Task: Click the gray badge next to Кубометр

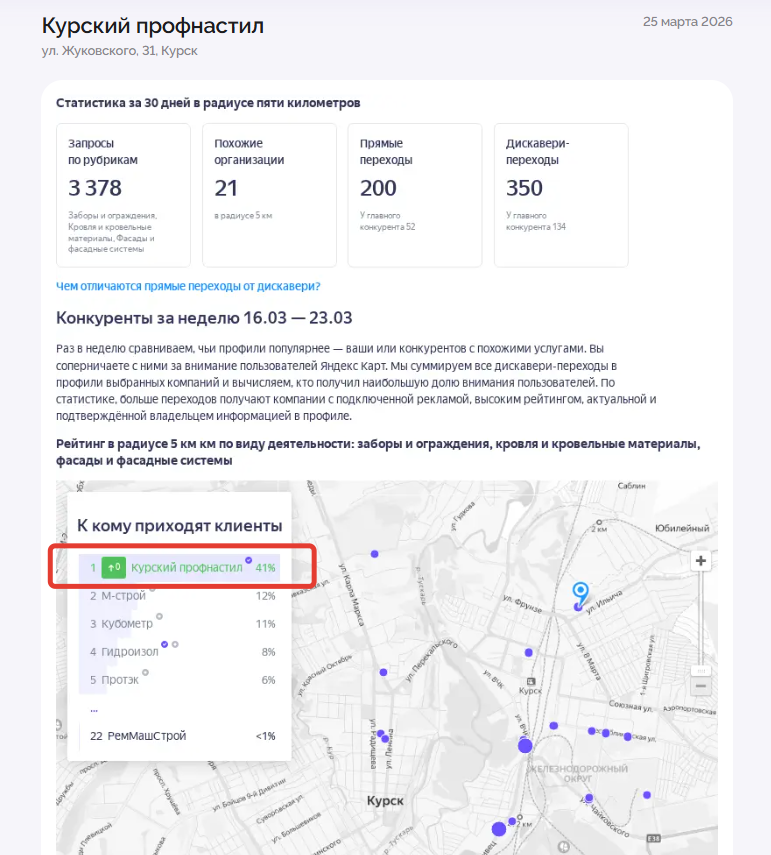Action: pos(159,615)
